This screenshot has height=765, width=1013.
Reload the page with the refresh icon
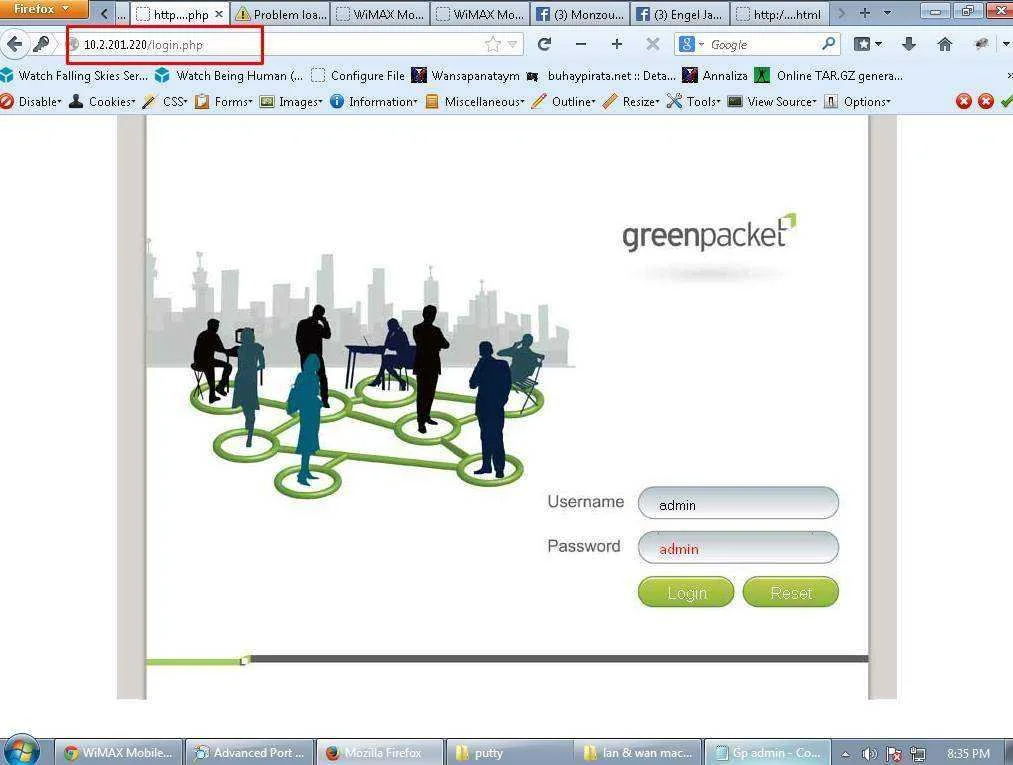[x=545, y=44]
